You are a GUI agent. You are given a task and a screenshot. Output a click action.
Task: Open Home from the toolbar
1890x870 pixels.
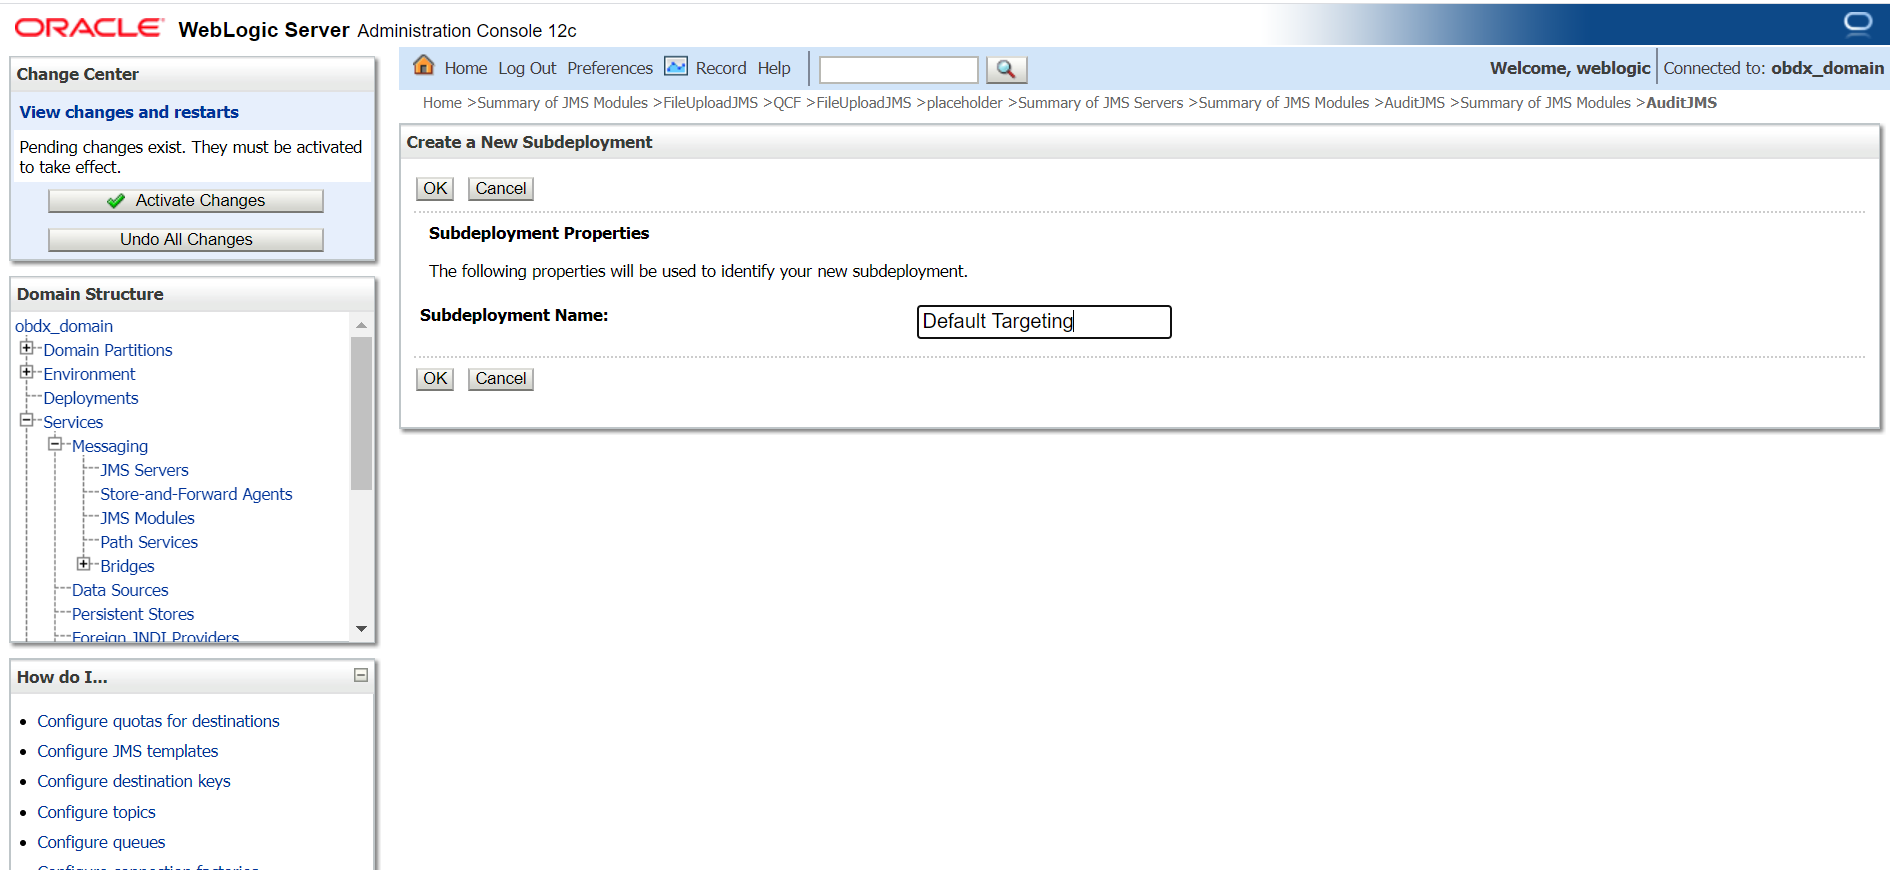pyautogui.click(x=466, y=68)
